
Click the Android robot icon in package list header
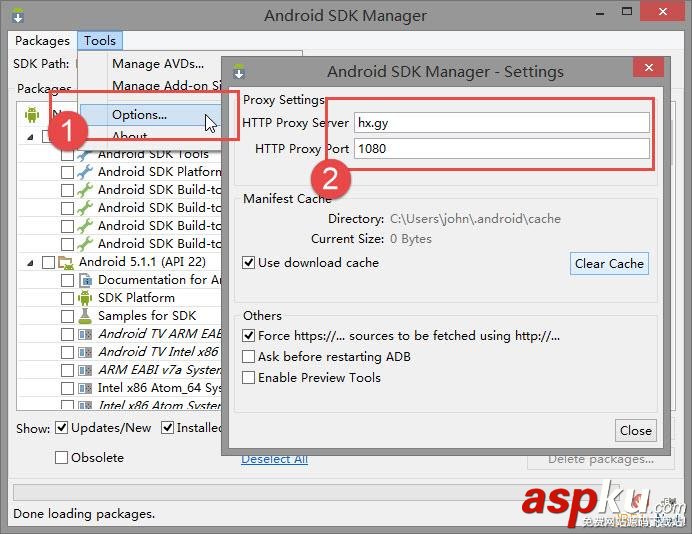click(32, 115)
